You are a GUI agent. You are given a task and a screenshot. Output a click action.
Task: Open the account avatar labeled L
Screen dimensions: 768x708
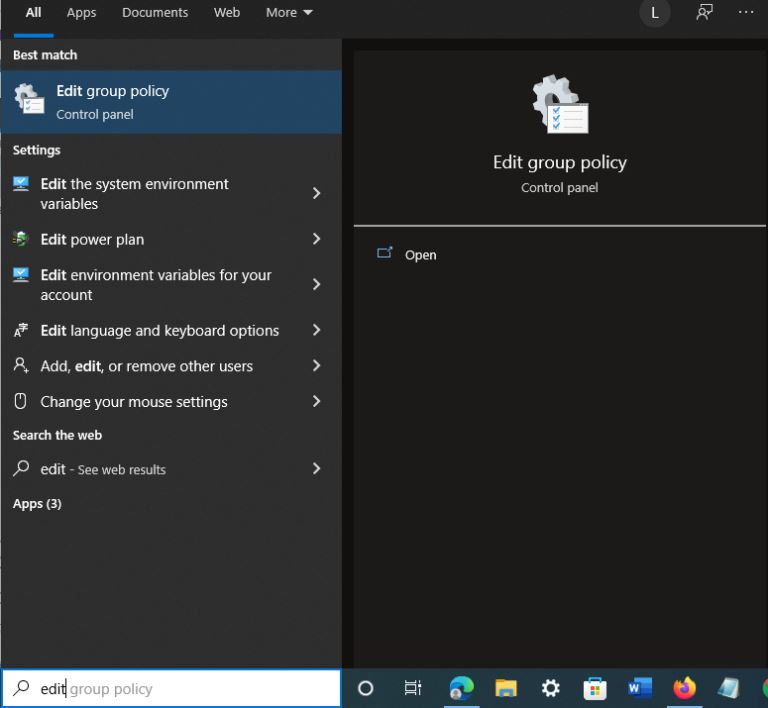(x=654, y=13)
